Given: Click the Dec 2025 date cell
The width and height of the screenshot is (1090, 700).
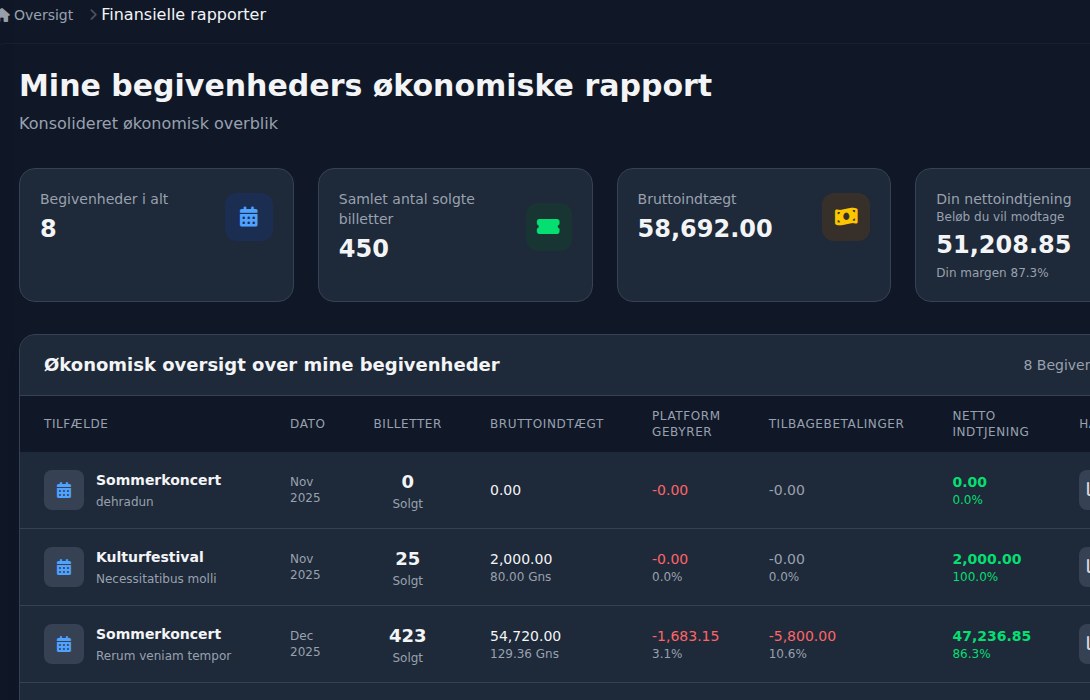Looking at the screenshot, I should tap(304, 644).
